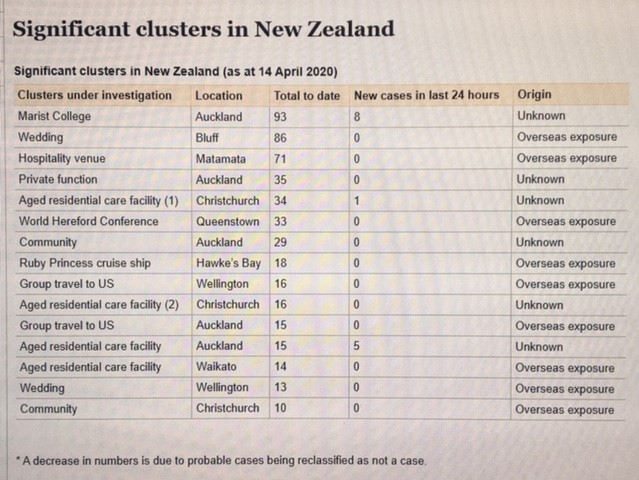Screen dimensions: 639x480
Task: Select the 'Private function' cluster cell
Action: tap(58, 179)
